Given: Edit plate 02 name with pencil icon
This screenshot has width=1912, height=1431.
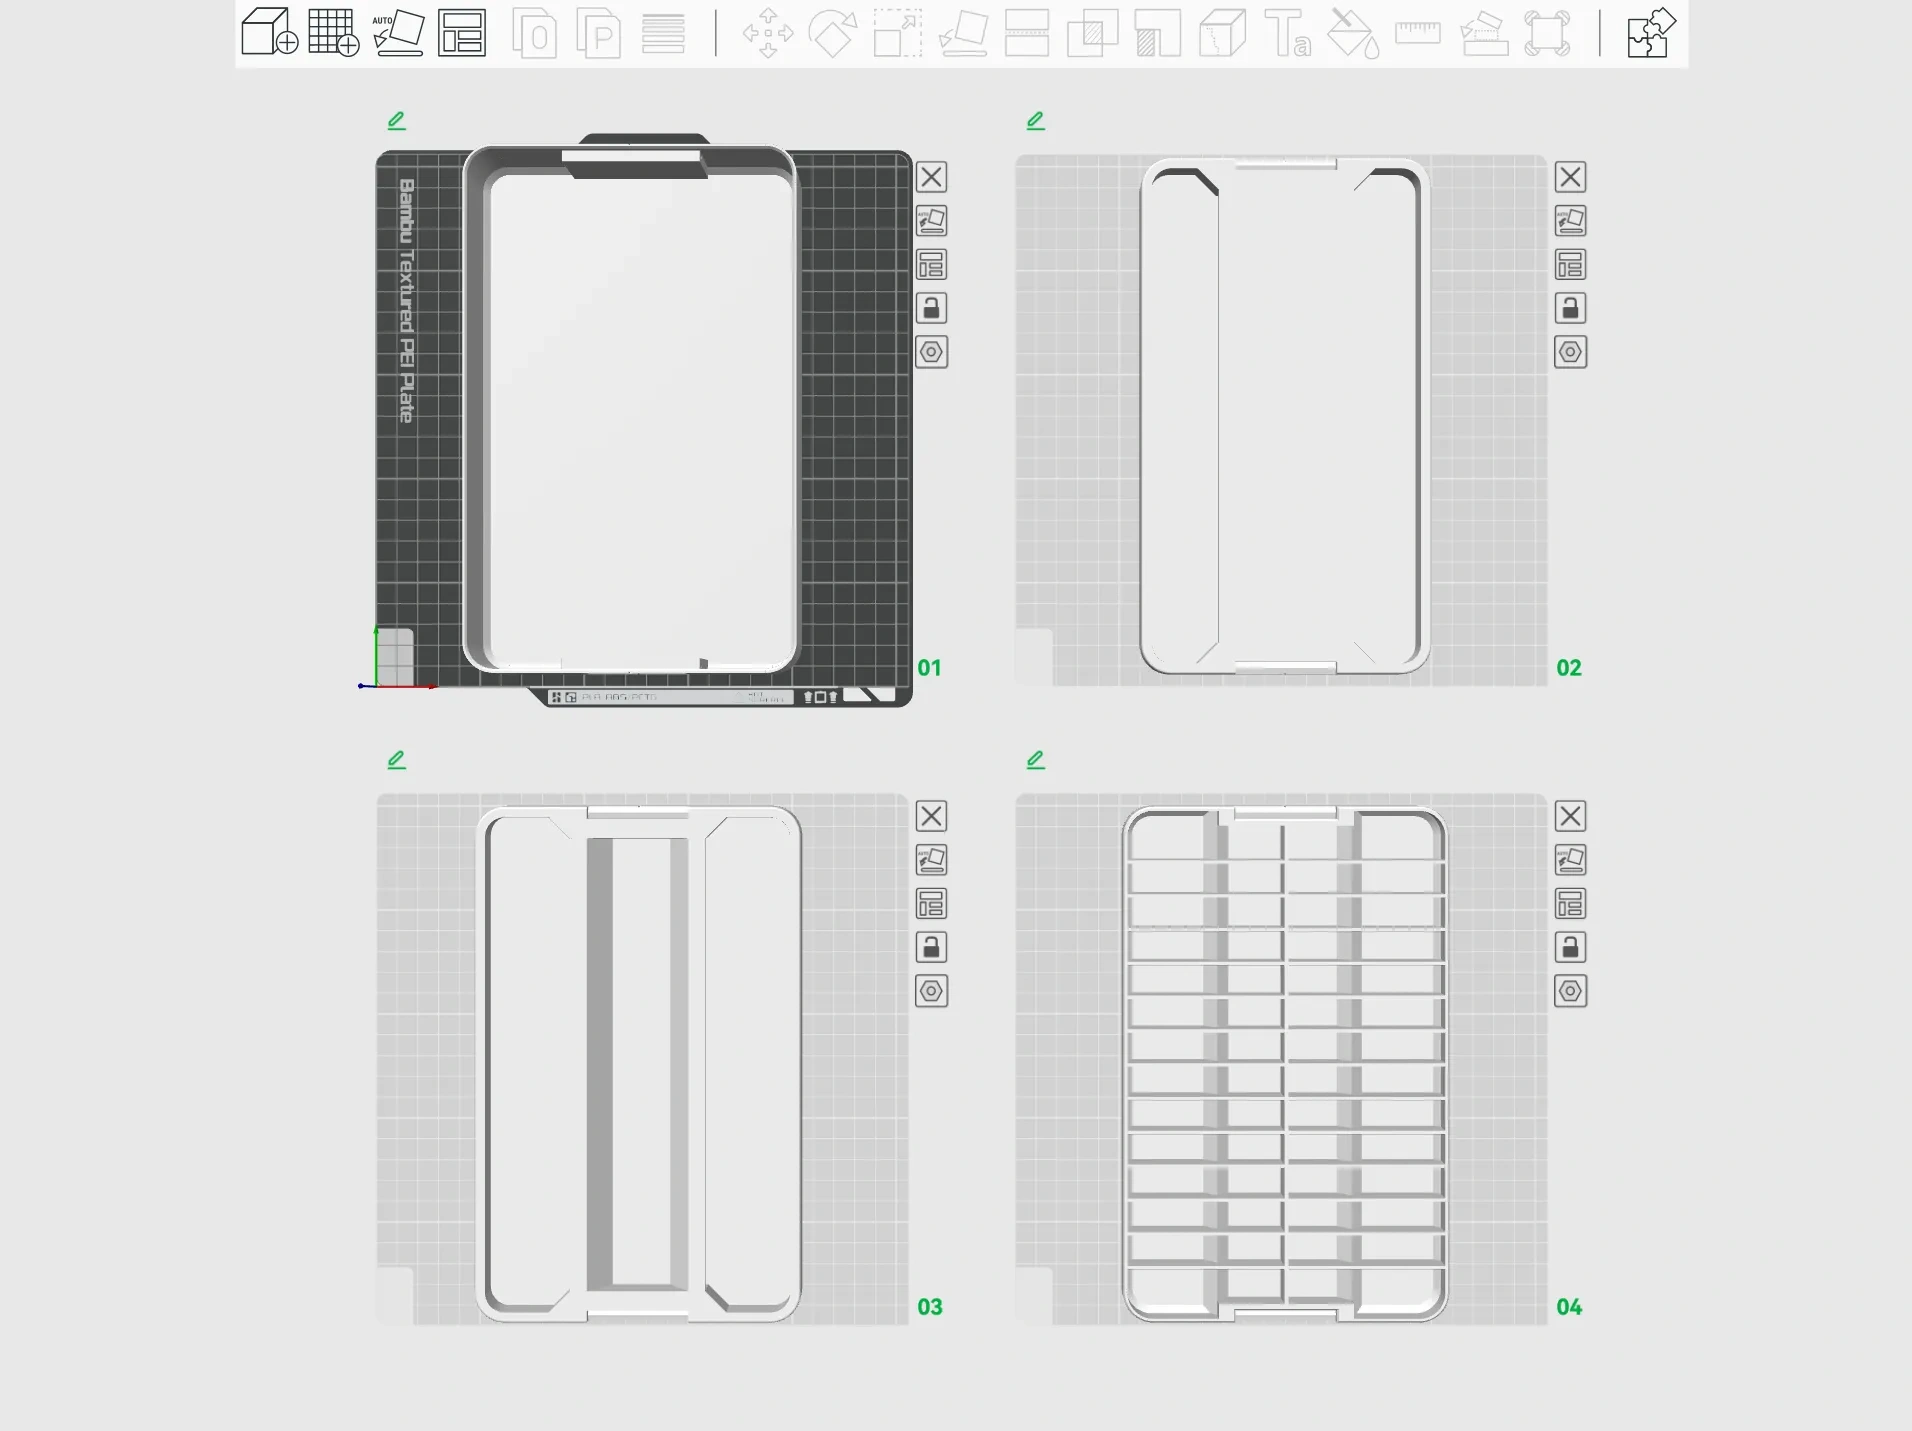Looking at the screenshot, I should pos(1036,121).
